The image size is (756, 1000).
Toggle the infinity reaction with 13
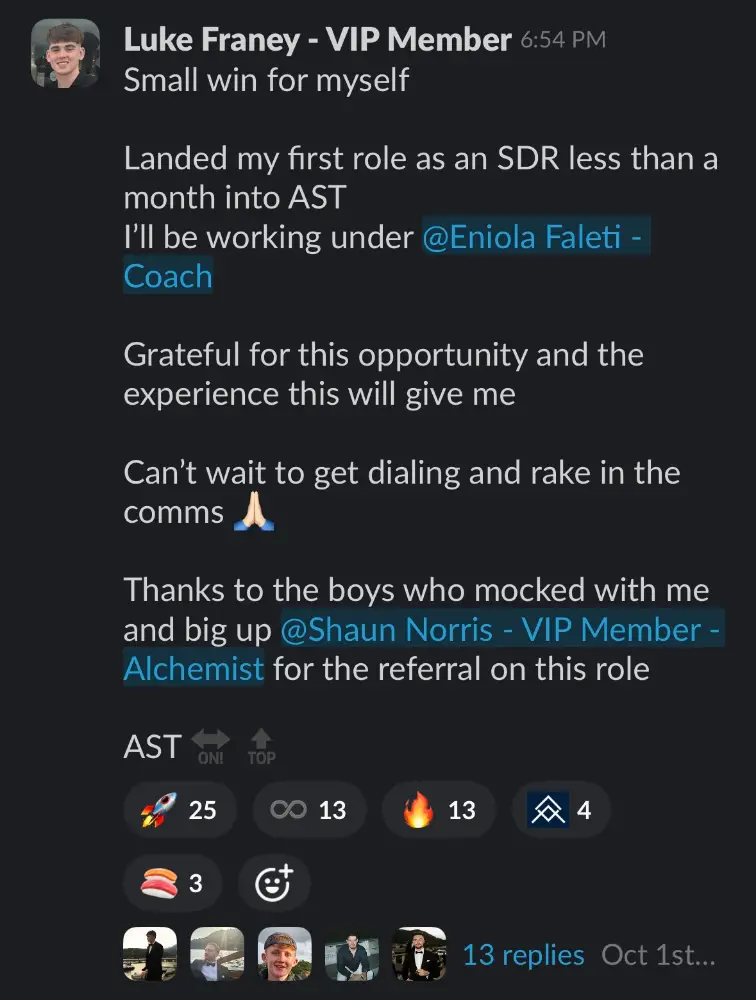pyautogui.click(x=308, y=809)
